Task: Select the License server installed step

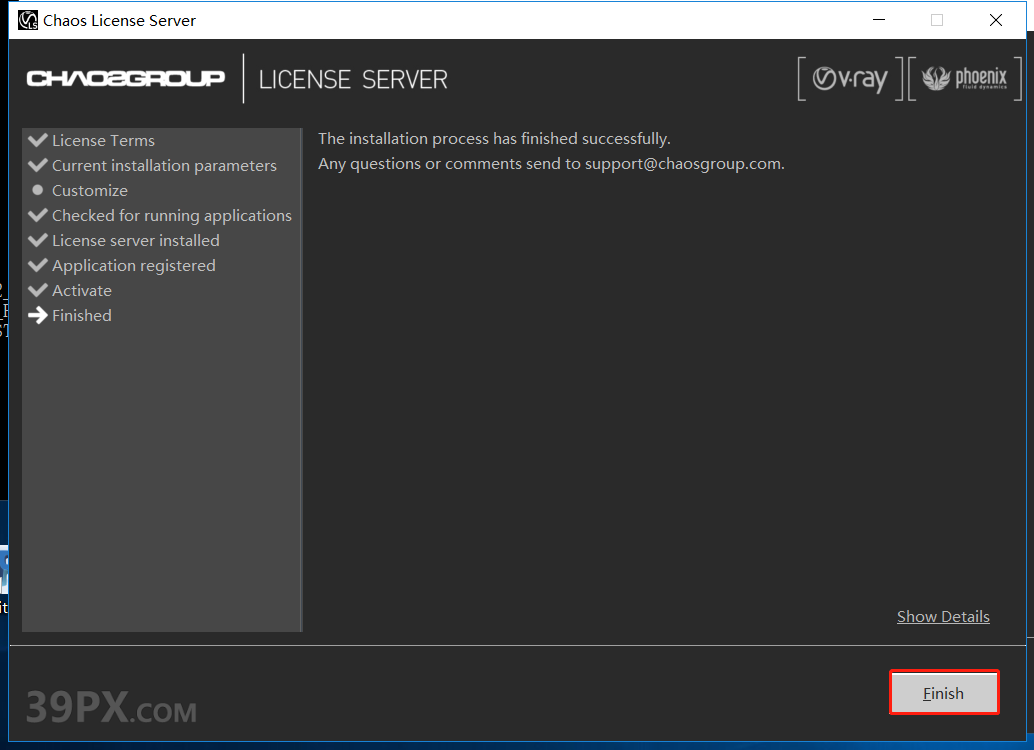Action: 136,241
